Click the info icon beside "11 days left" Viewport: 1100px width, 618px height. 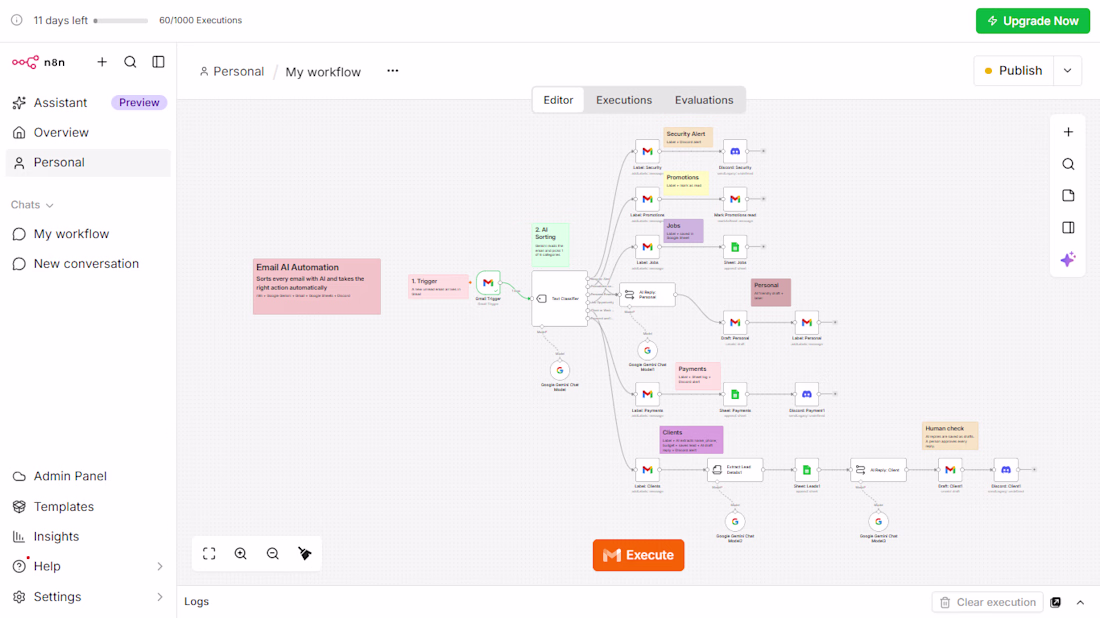[x=17, y=20]
